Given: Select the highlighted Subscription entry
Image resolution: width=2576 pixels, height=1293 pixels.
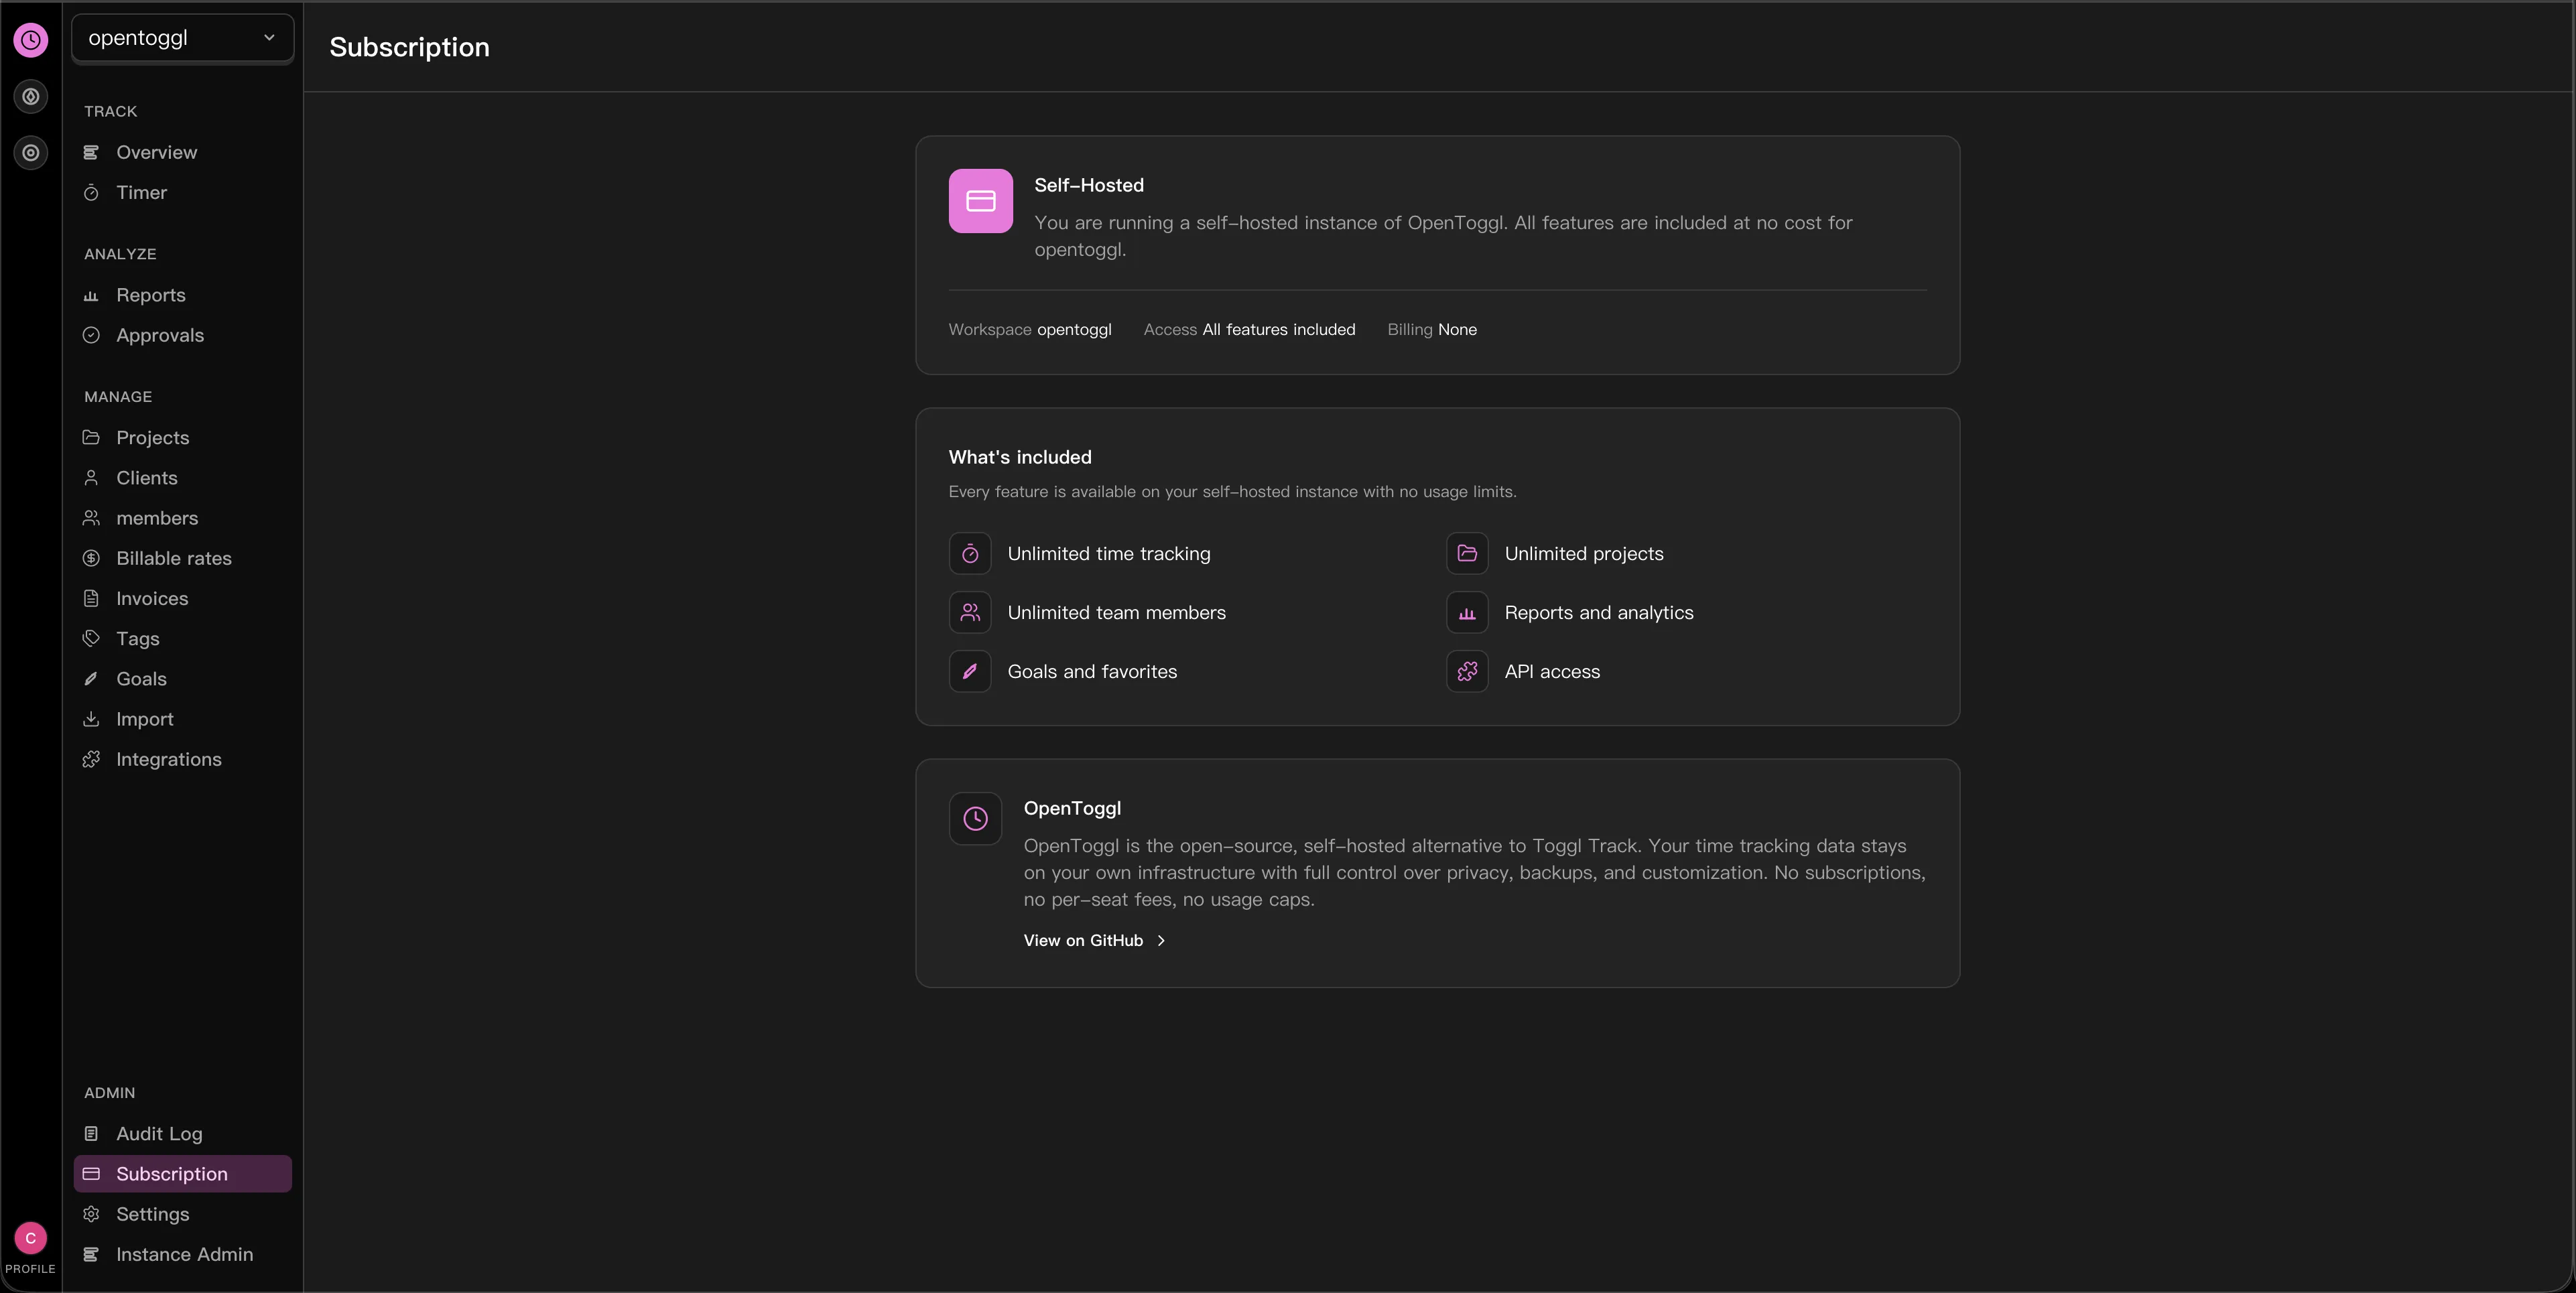Looking at the screenshot, I should tap(172, 1174).
